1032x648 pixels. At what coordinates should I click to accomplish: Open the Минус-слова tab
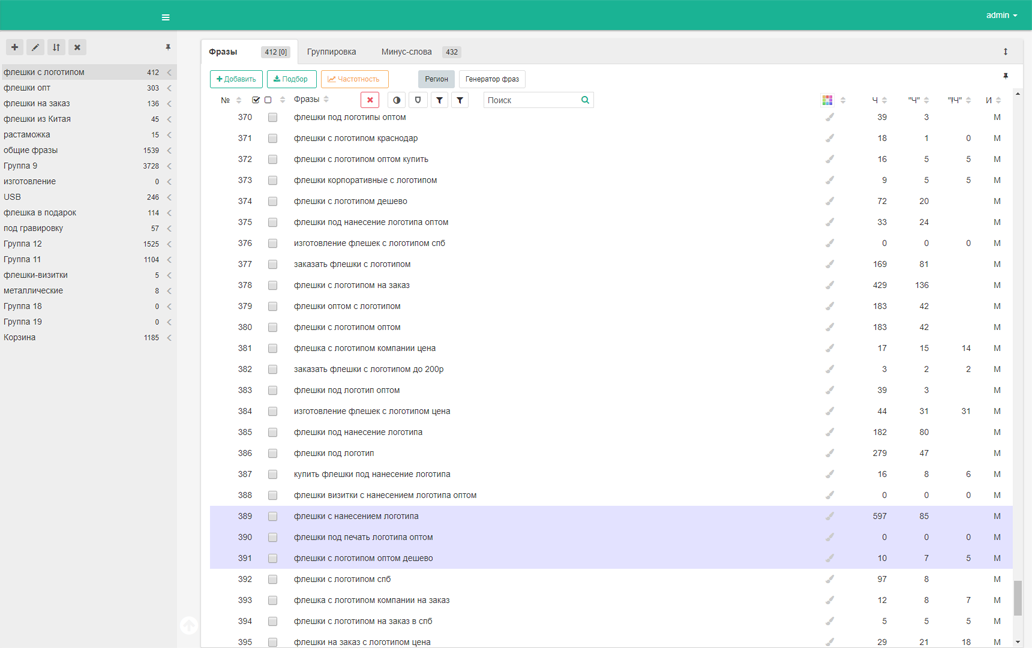[x=406, y=52]
